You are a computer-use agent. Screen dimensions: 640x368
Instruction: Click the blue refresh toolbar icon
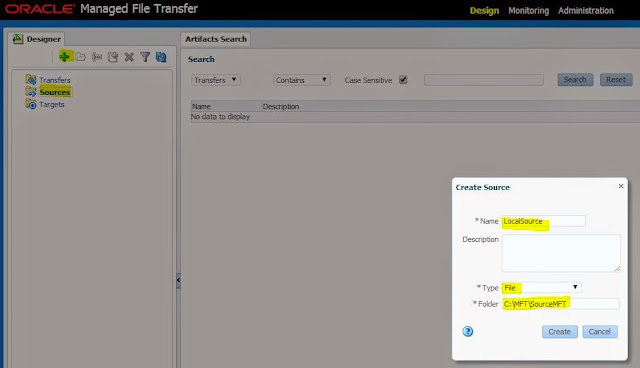(x=161, y=57)
